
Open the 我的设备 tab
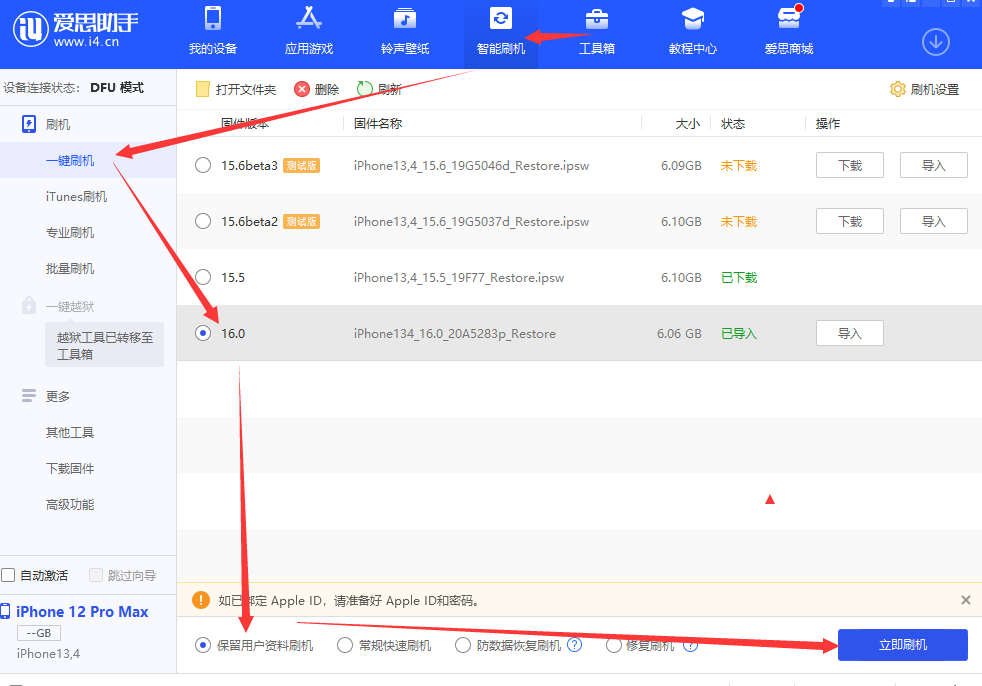click(213, 31)
